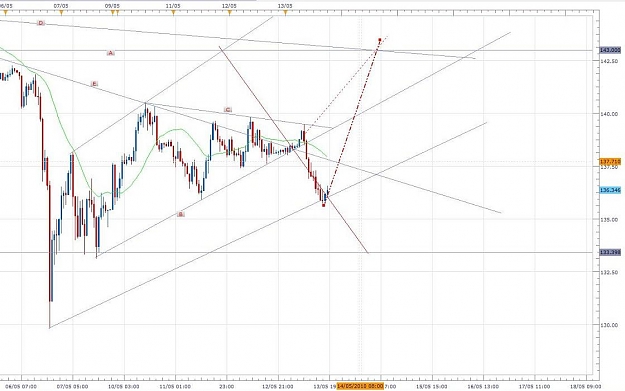Click the 06/05 07:00 time axis label
Image resolution: width=625 pixels, height=391 pixels.
click(22, 386)
